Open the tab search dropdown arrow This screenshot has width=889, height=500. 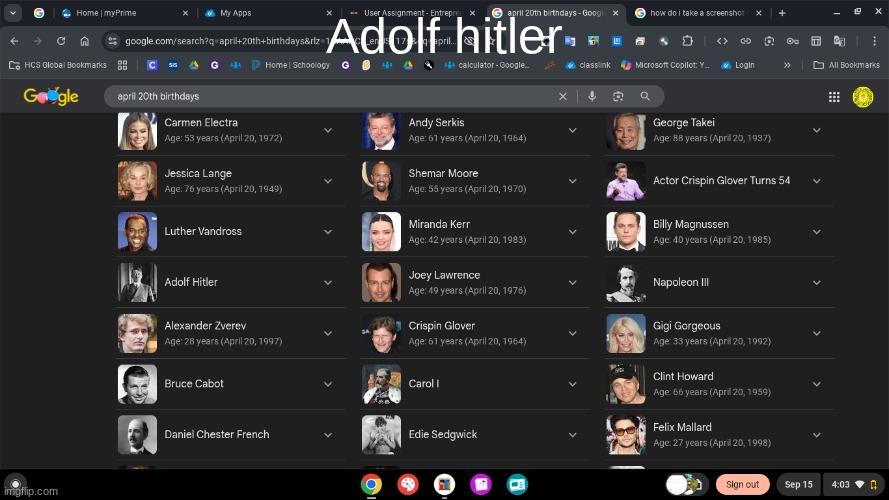[12, 13]
